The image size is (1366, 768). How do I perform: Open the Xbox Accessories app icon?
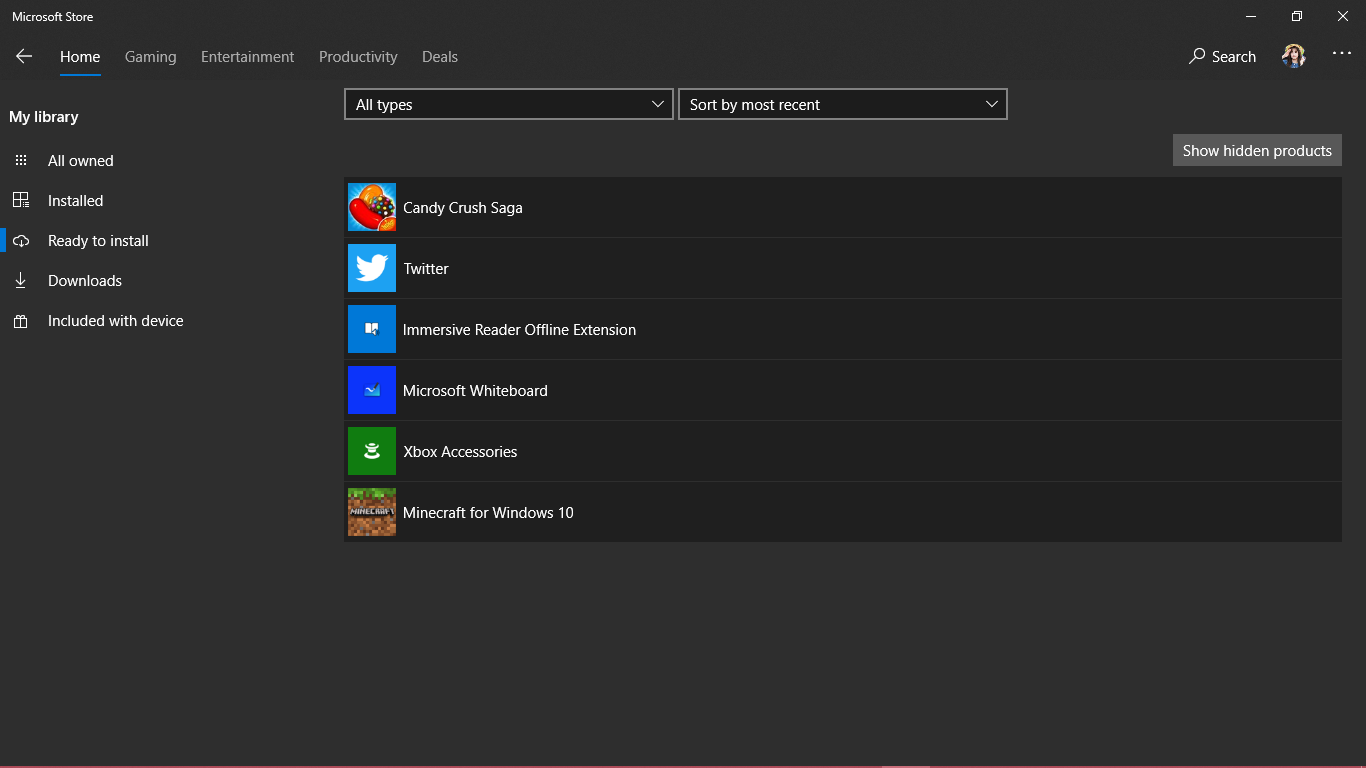coord(372,451)
